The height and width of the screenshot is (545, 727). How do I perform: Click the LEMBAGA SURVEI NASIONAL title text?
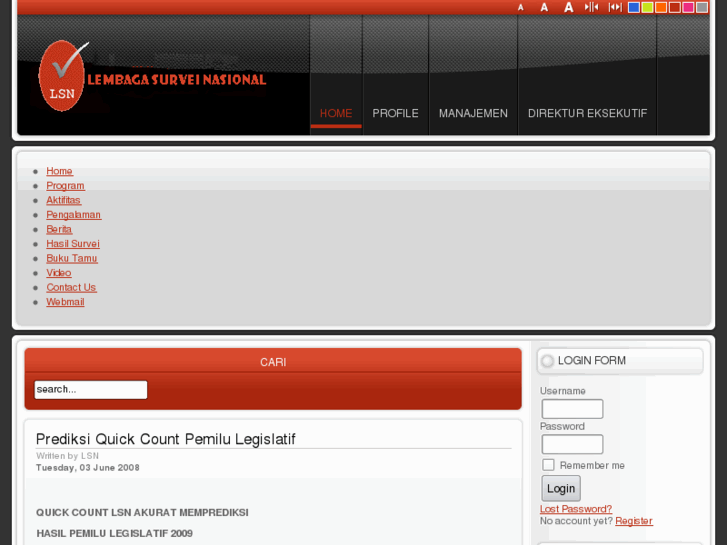(x=177, y=80)
